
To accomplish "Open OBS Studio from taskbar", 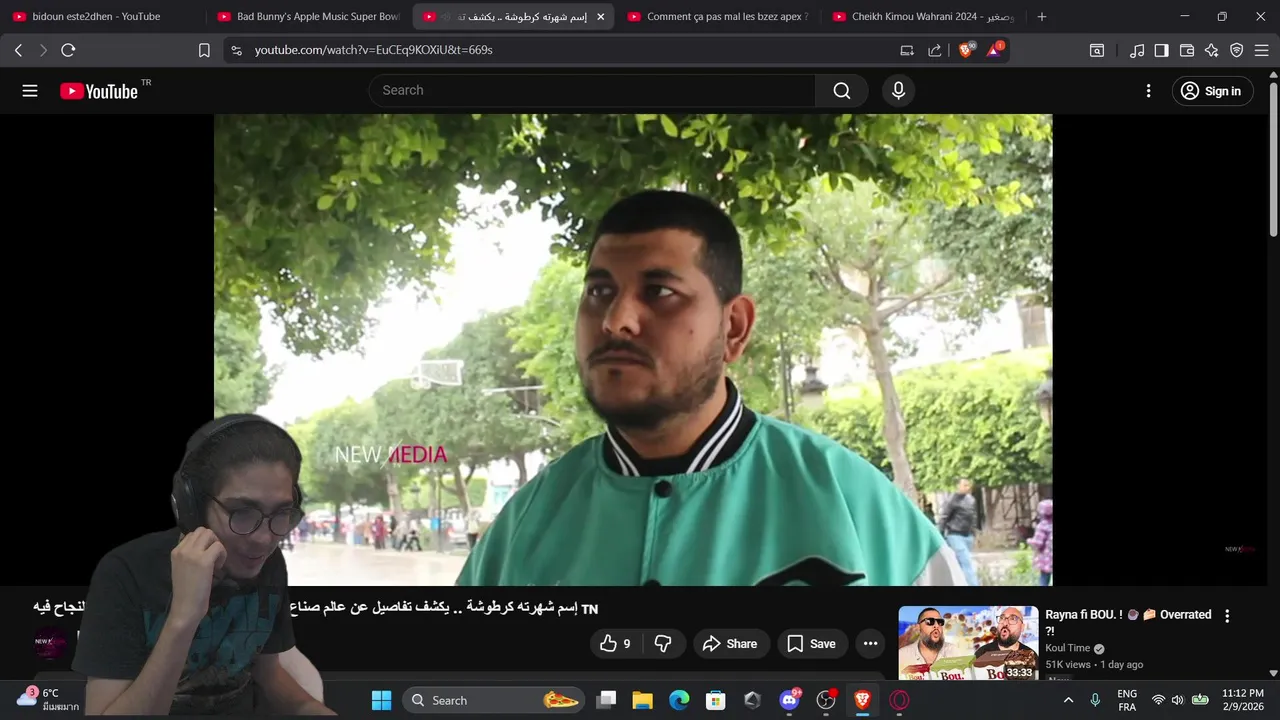I will 826,700.
